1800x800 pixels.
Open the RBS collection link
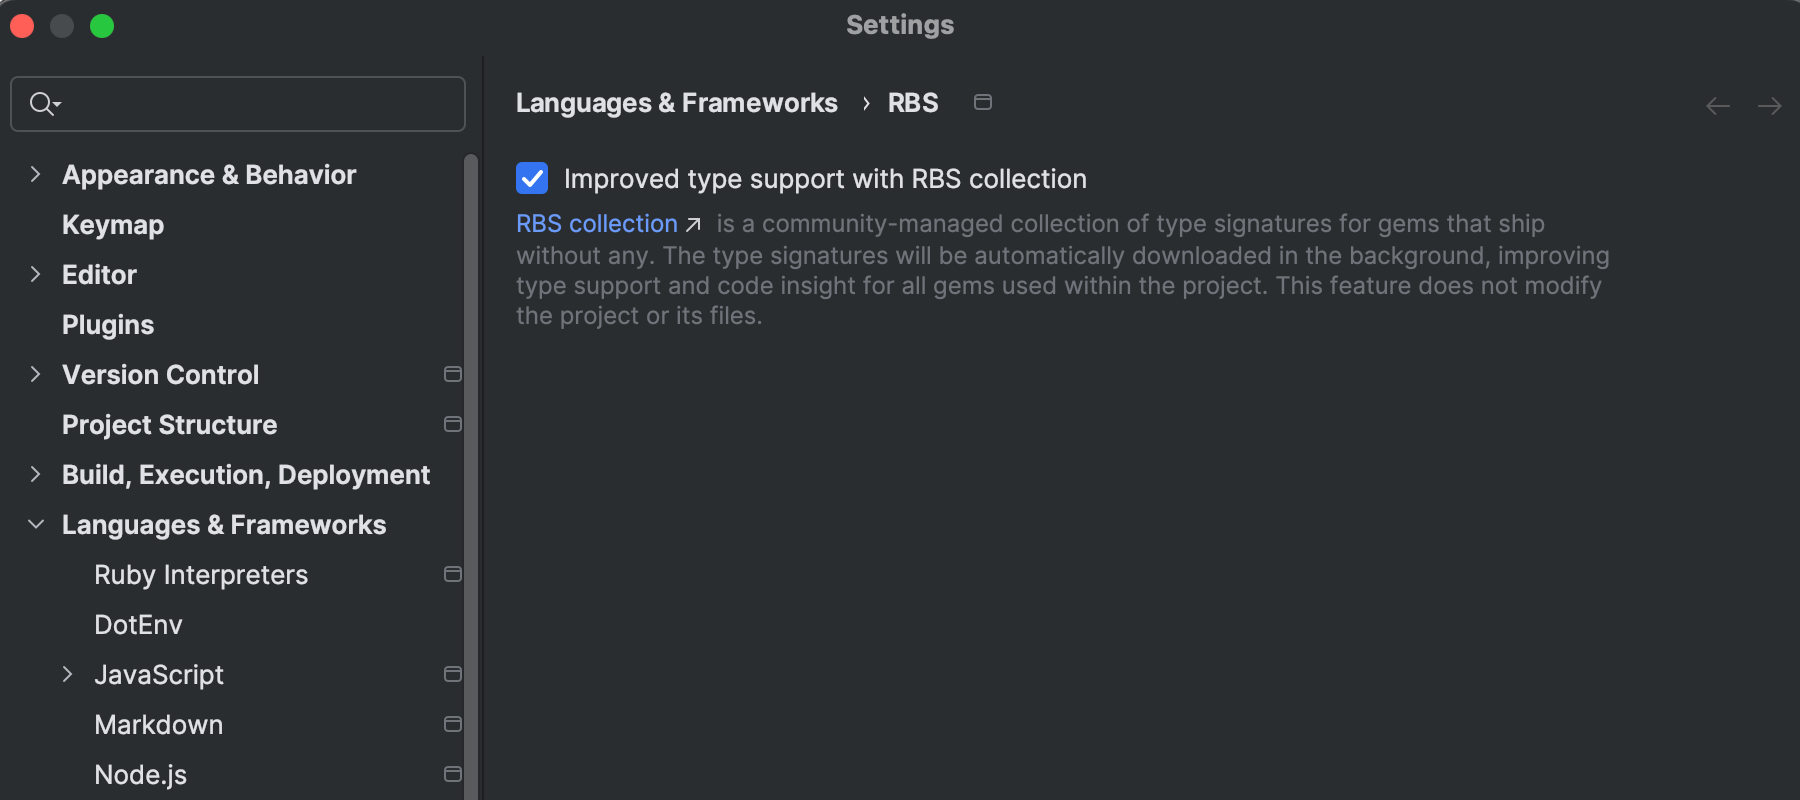[597, 224]
